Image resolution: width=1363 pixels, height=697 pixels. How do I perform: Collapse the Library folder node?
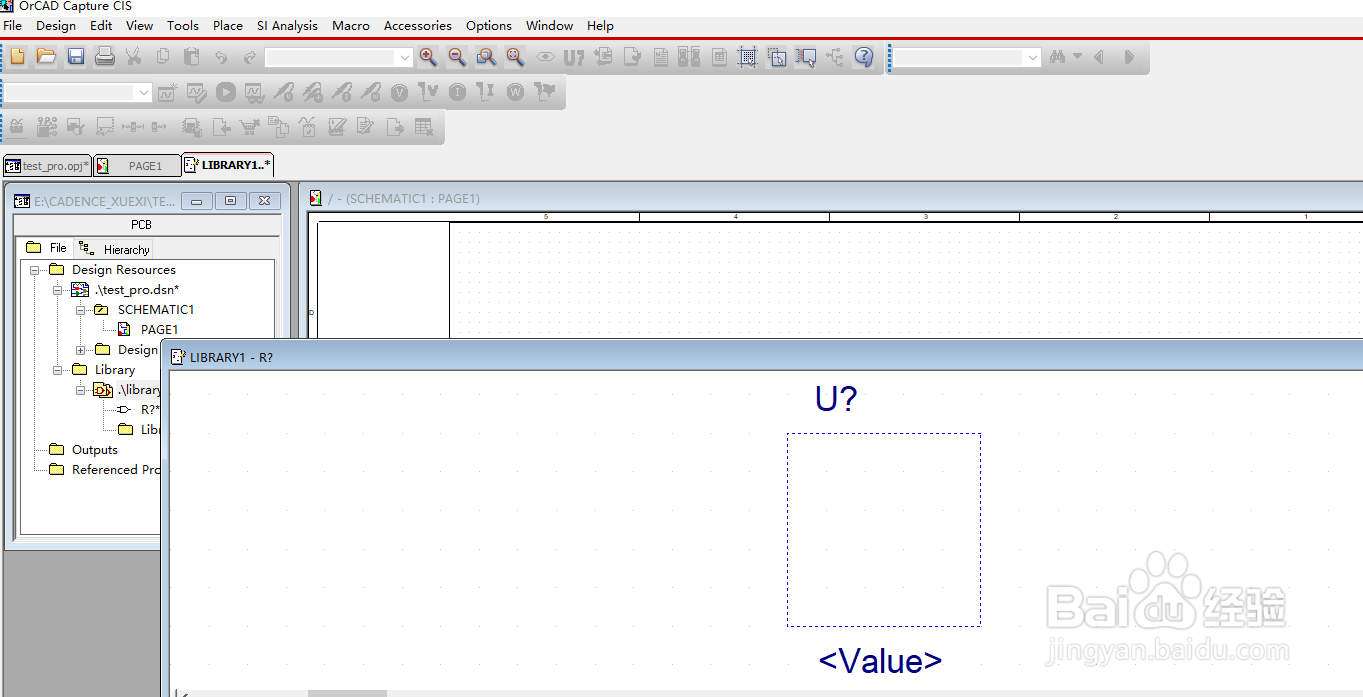click(x=58, y=370)
